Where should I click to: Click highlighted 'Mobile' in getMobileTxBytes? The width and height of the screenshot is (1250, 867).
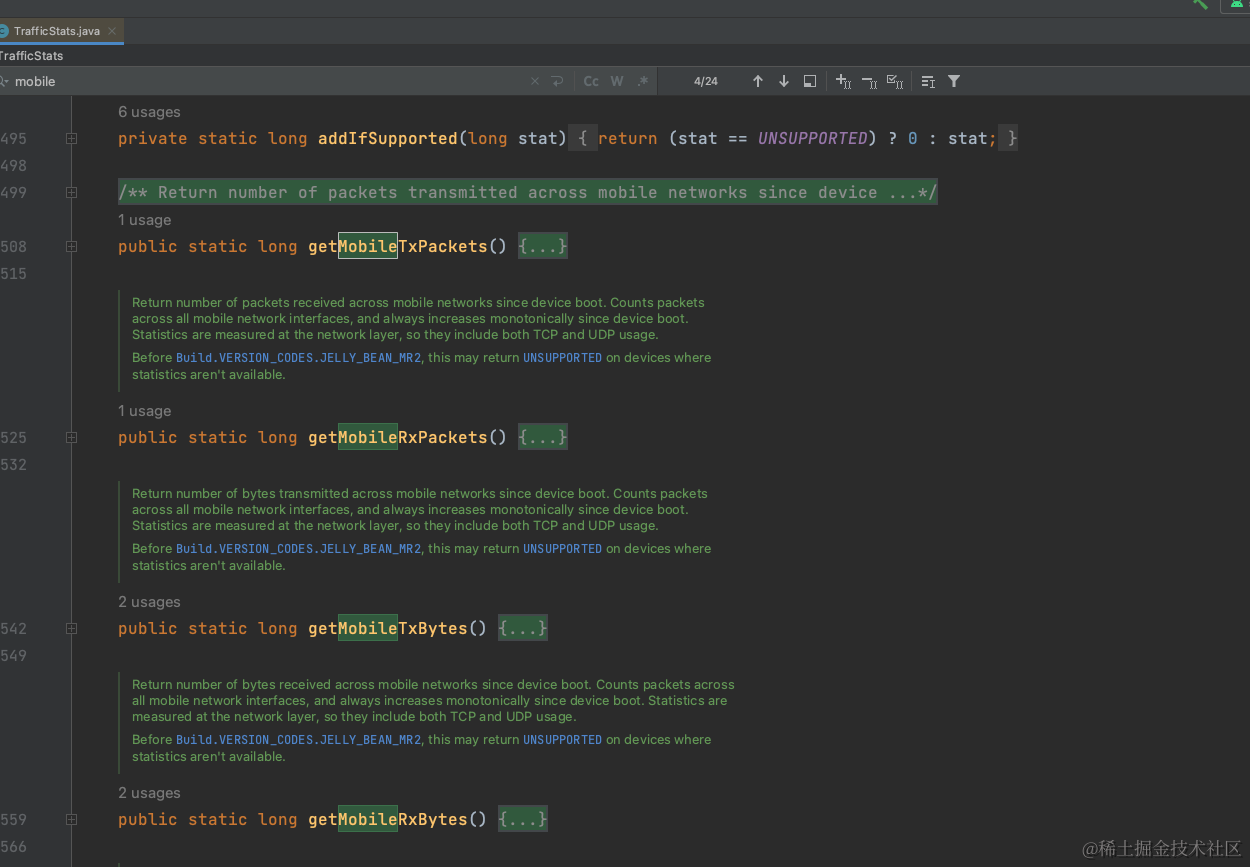coord(368,628)
